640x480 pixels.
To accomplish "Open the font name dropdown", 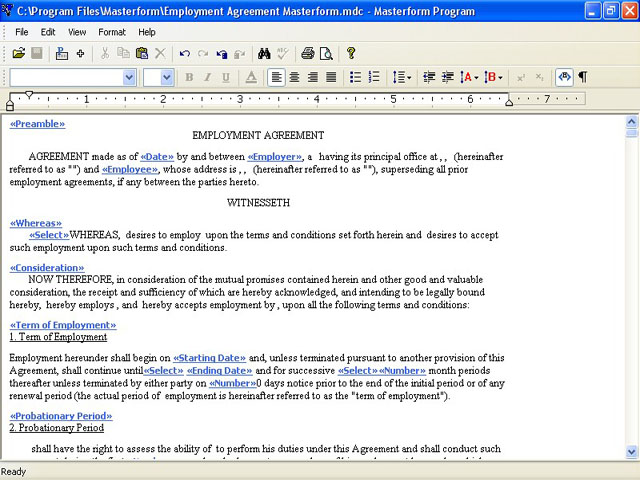I will [x=129, y=78].
